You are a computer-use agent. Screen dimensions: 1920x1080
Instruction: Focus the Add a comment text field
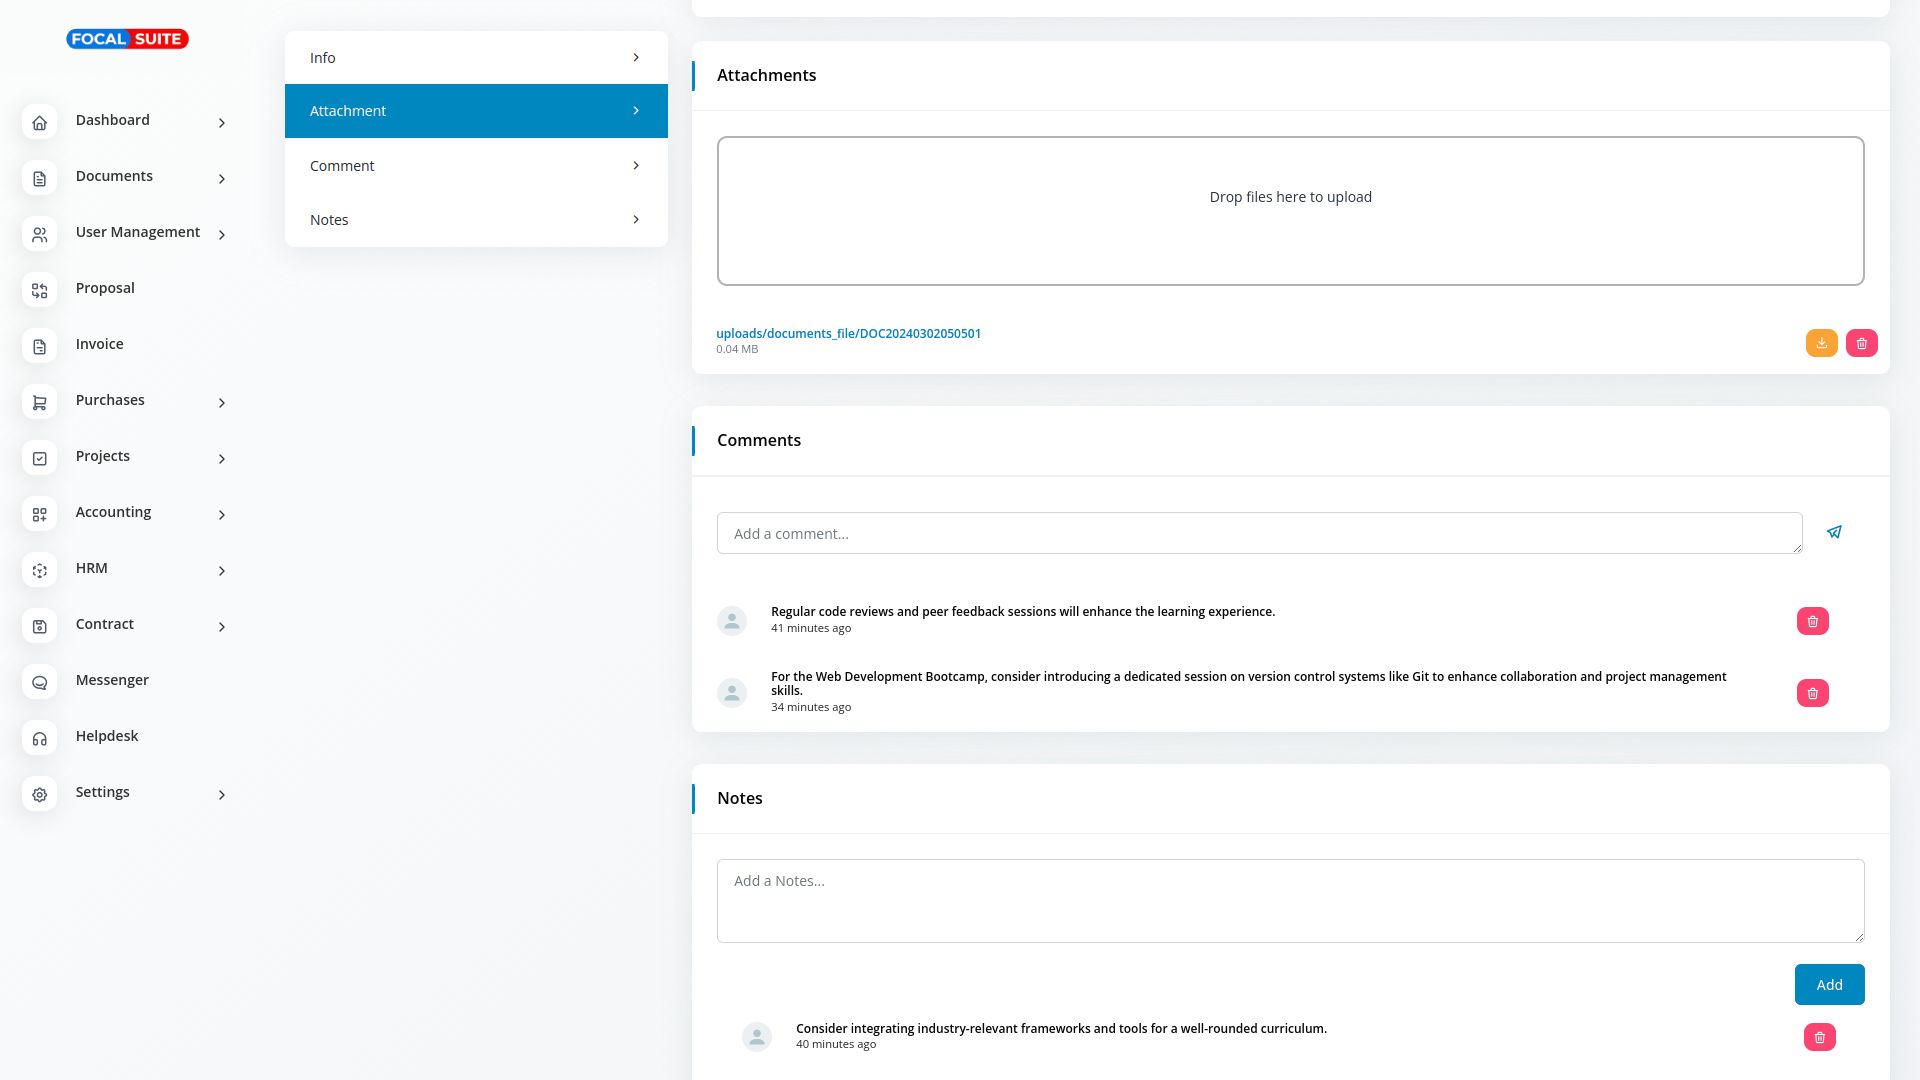pos(1259,533)
